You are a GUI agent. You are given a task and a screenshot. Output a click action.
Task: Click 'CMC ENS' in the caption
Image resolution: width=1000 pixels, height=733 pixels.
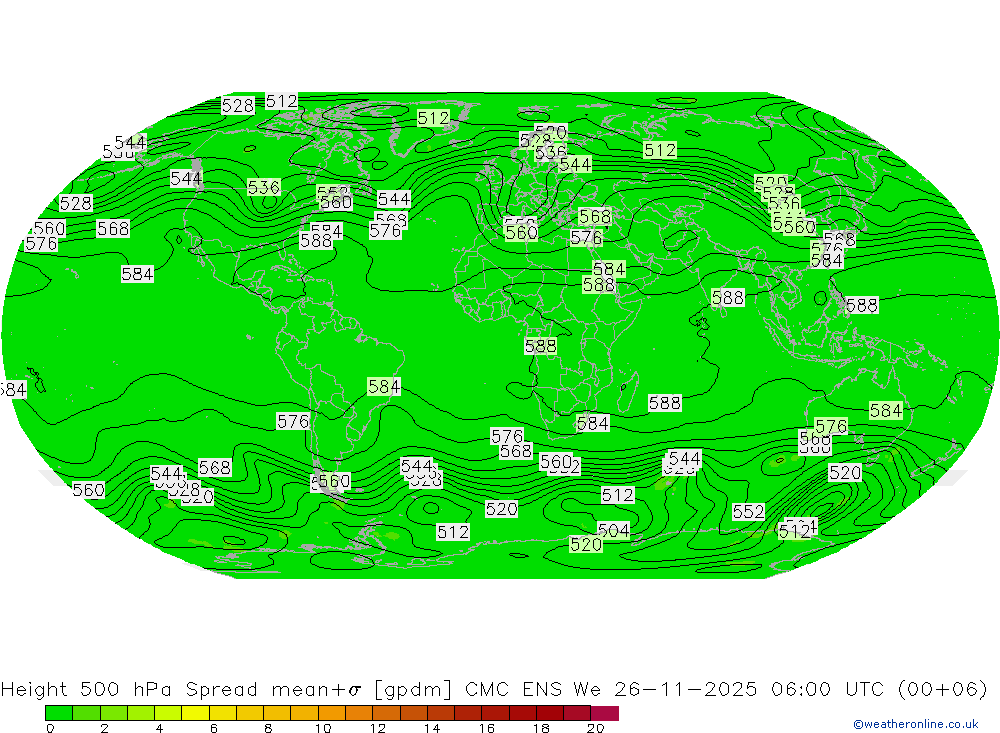[513, 690]
